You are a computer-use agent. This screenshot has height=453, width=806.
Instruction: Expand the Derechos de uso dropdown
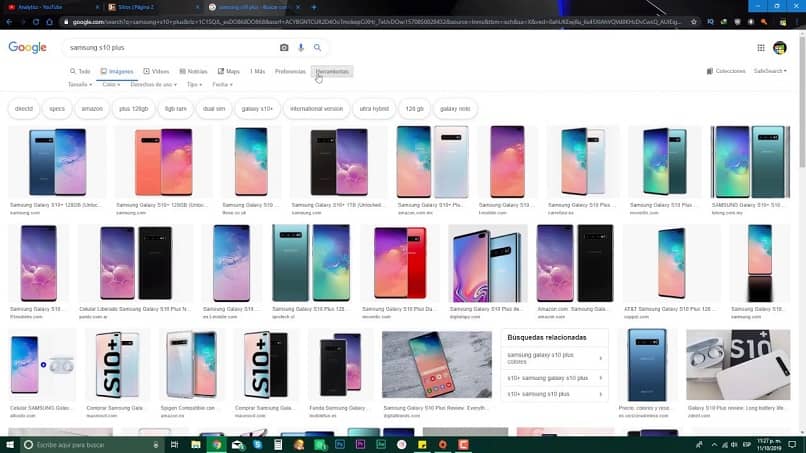pyautogui.click(x=153, y=84)
